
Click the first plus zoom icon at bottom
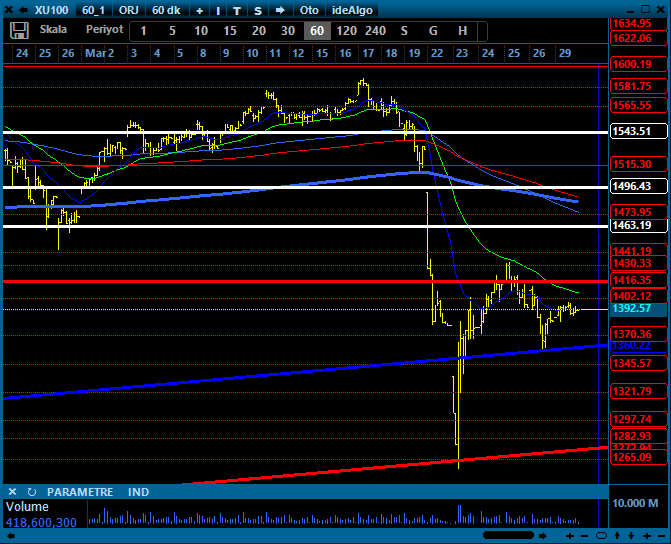tap(570, 536)
